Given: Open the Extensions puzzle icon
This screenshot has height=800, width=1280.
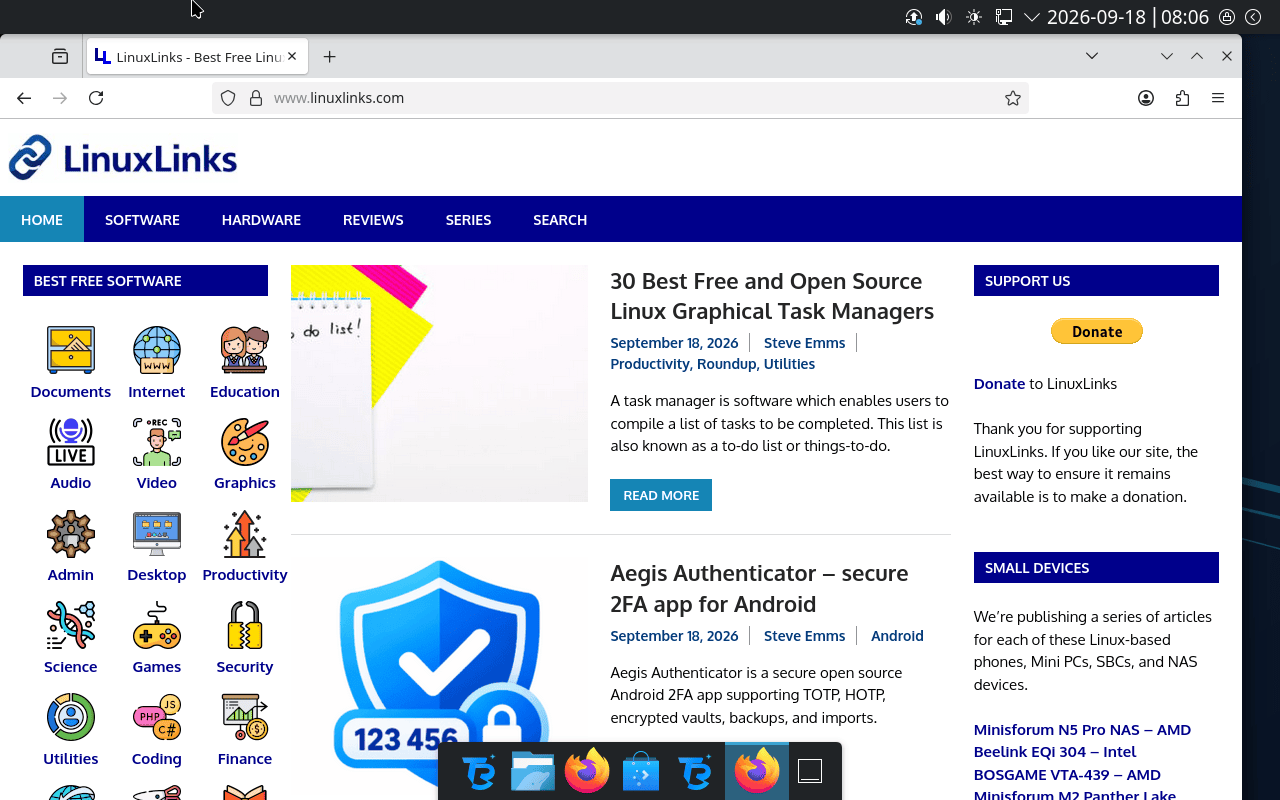Looking at the screenshot, I should [1182, 98].
